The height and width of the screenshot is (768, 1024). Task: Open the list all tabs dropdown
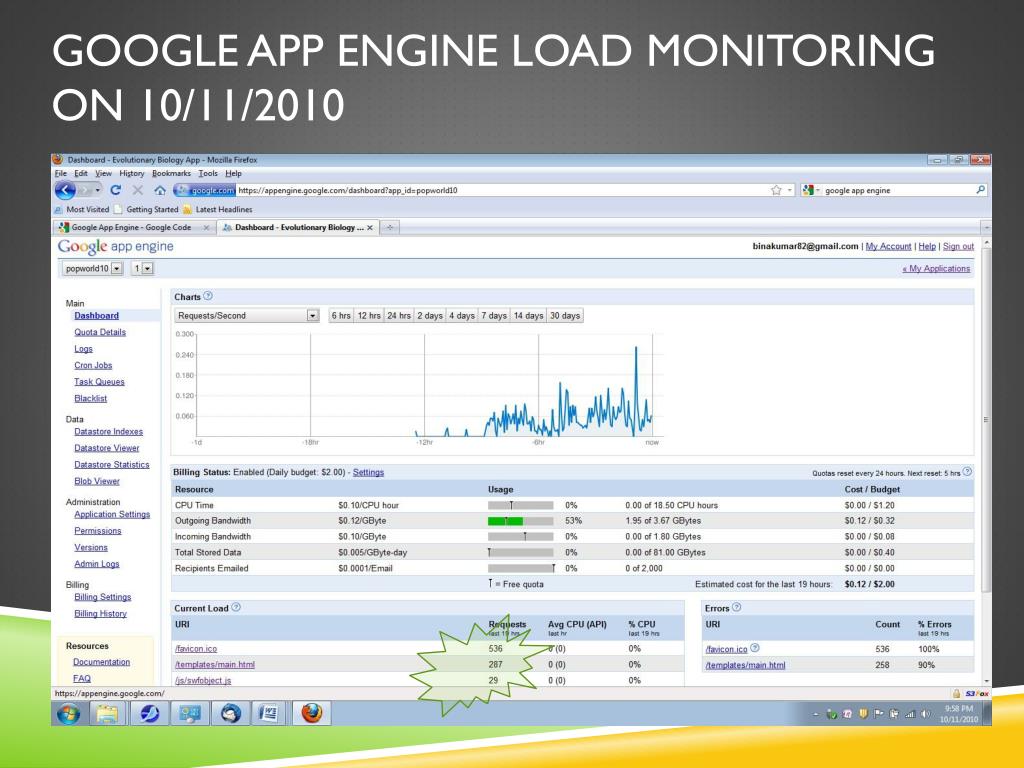986,227
